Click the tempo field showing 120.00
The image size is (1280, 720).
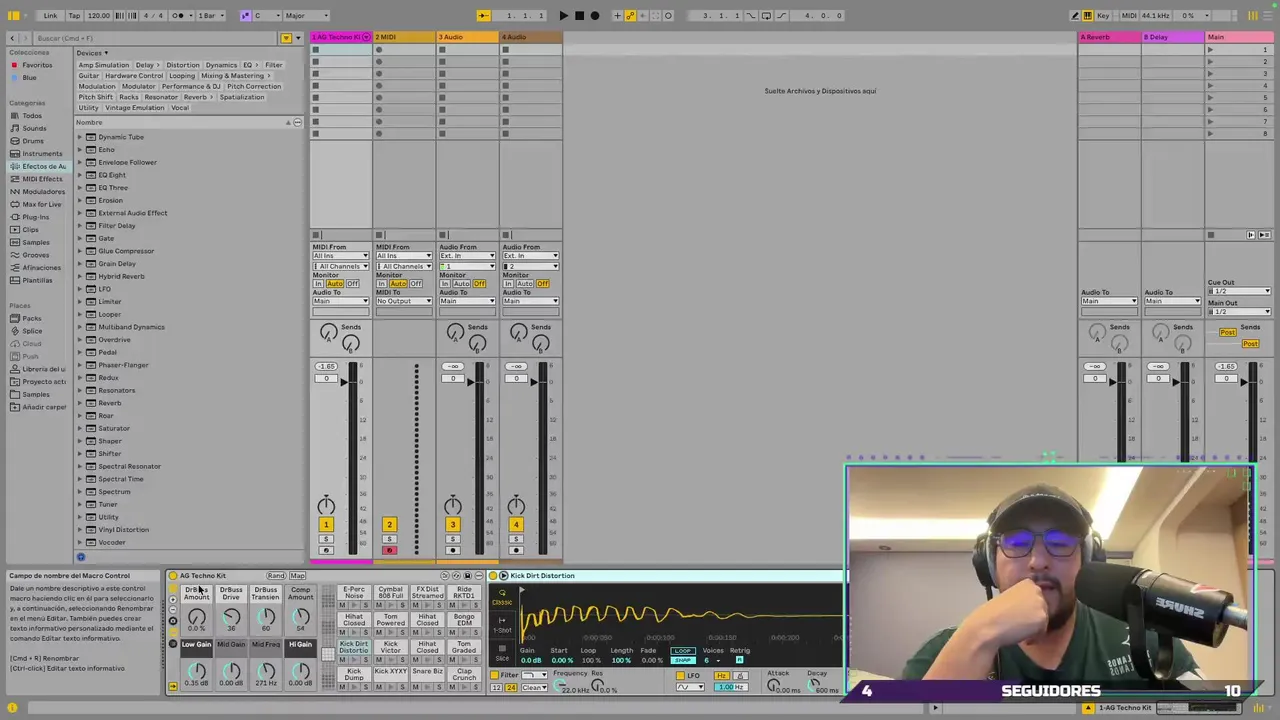98,15
